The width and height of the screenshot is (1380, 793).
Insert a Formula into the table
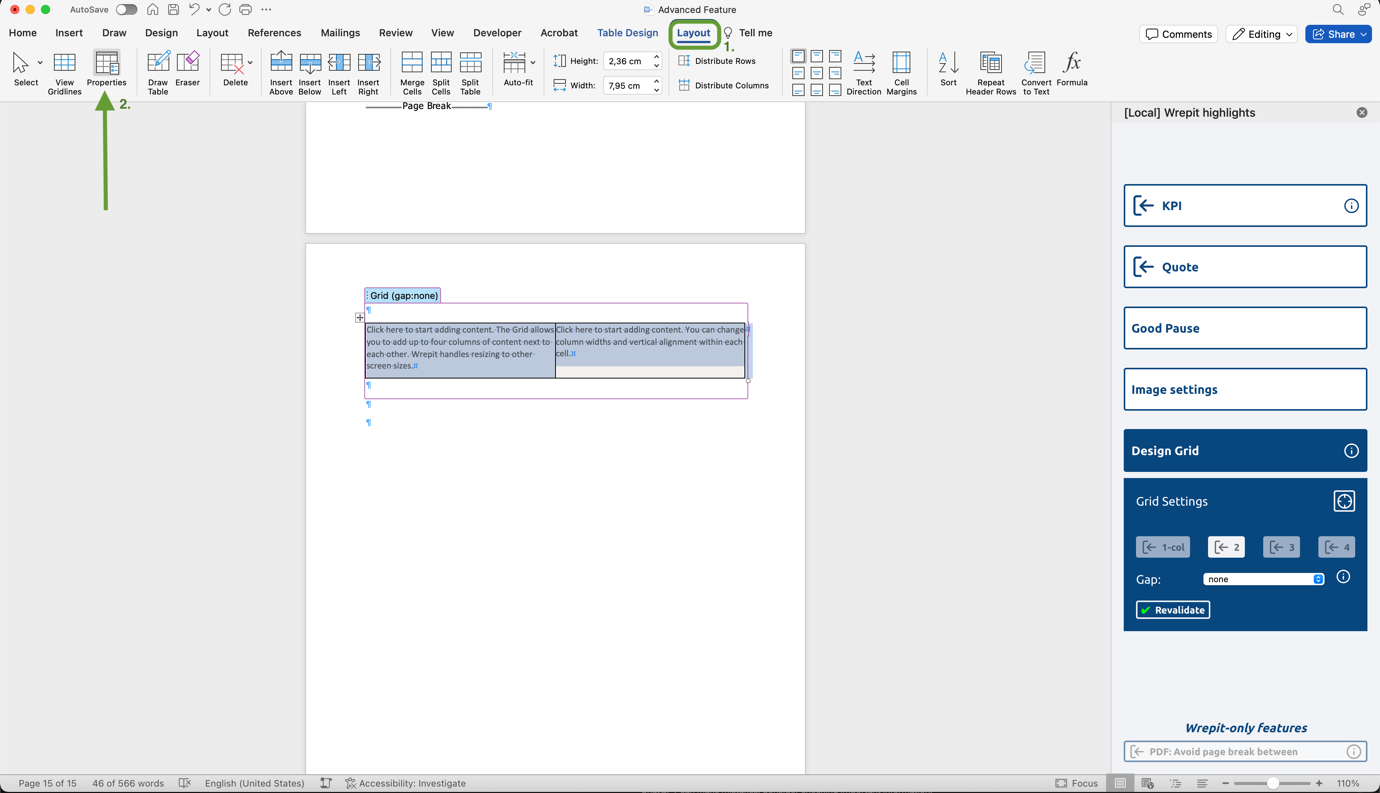tap(1072, 69)
